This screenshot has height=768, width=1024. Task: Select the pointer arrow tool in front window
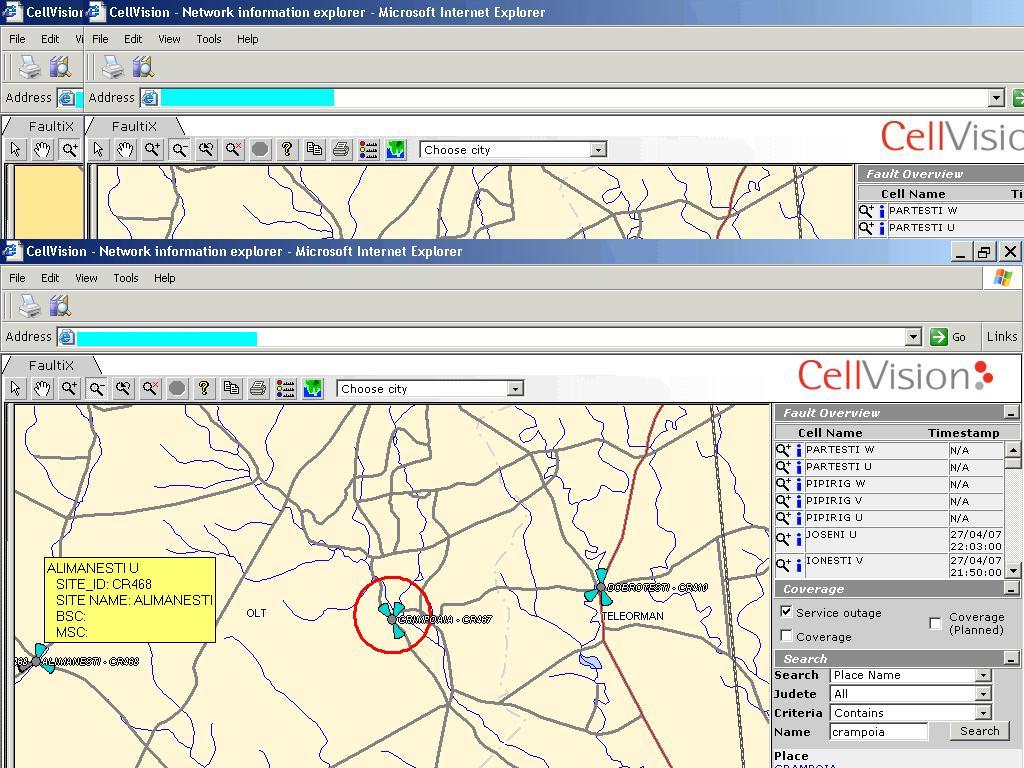point(16,389)
